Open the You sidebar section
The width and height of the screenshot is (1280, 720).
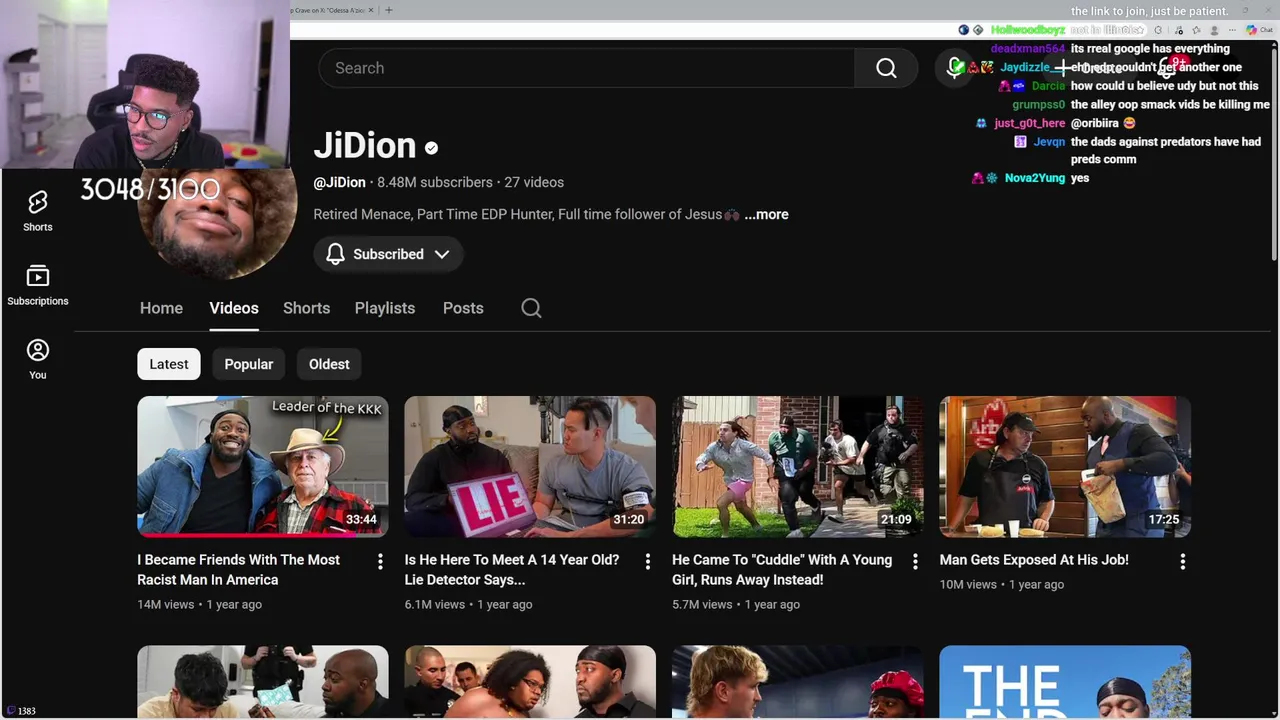pos(38,360)
